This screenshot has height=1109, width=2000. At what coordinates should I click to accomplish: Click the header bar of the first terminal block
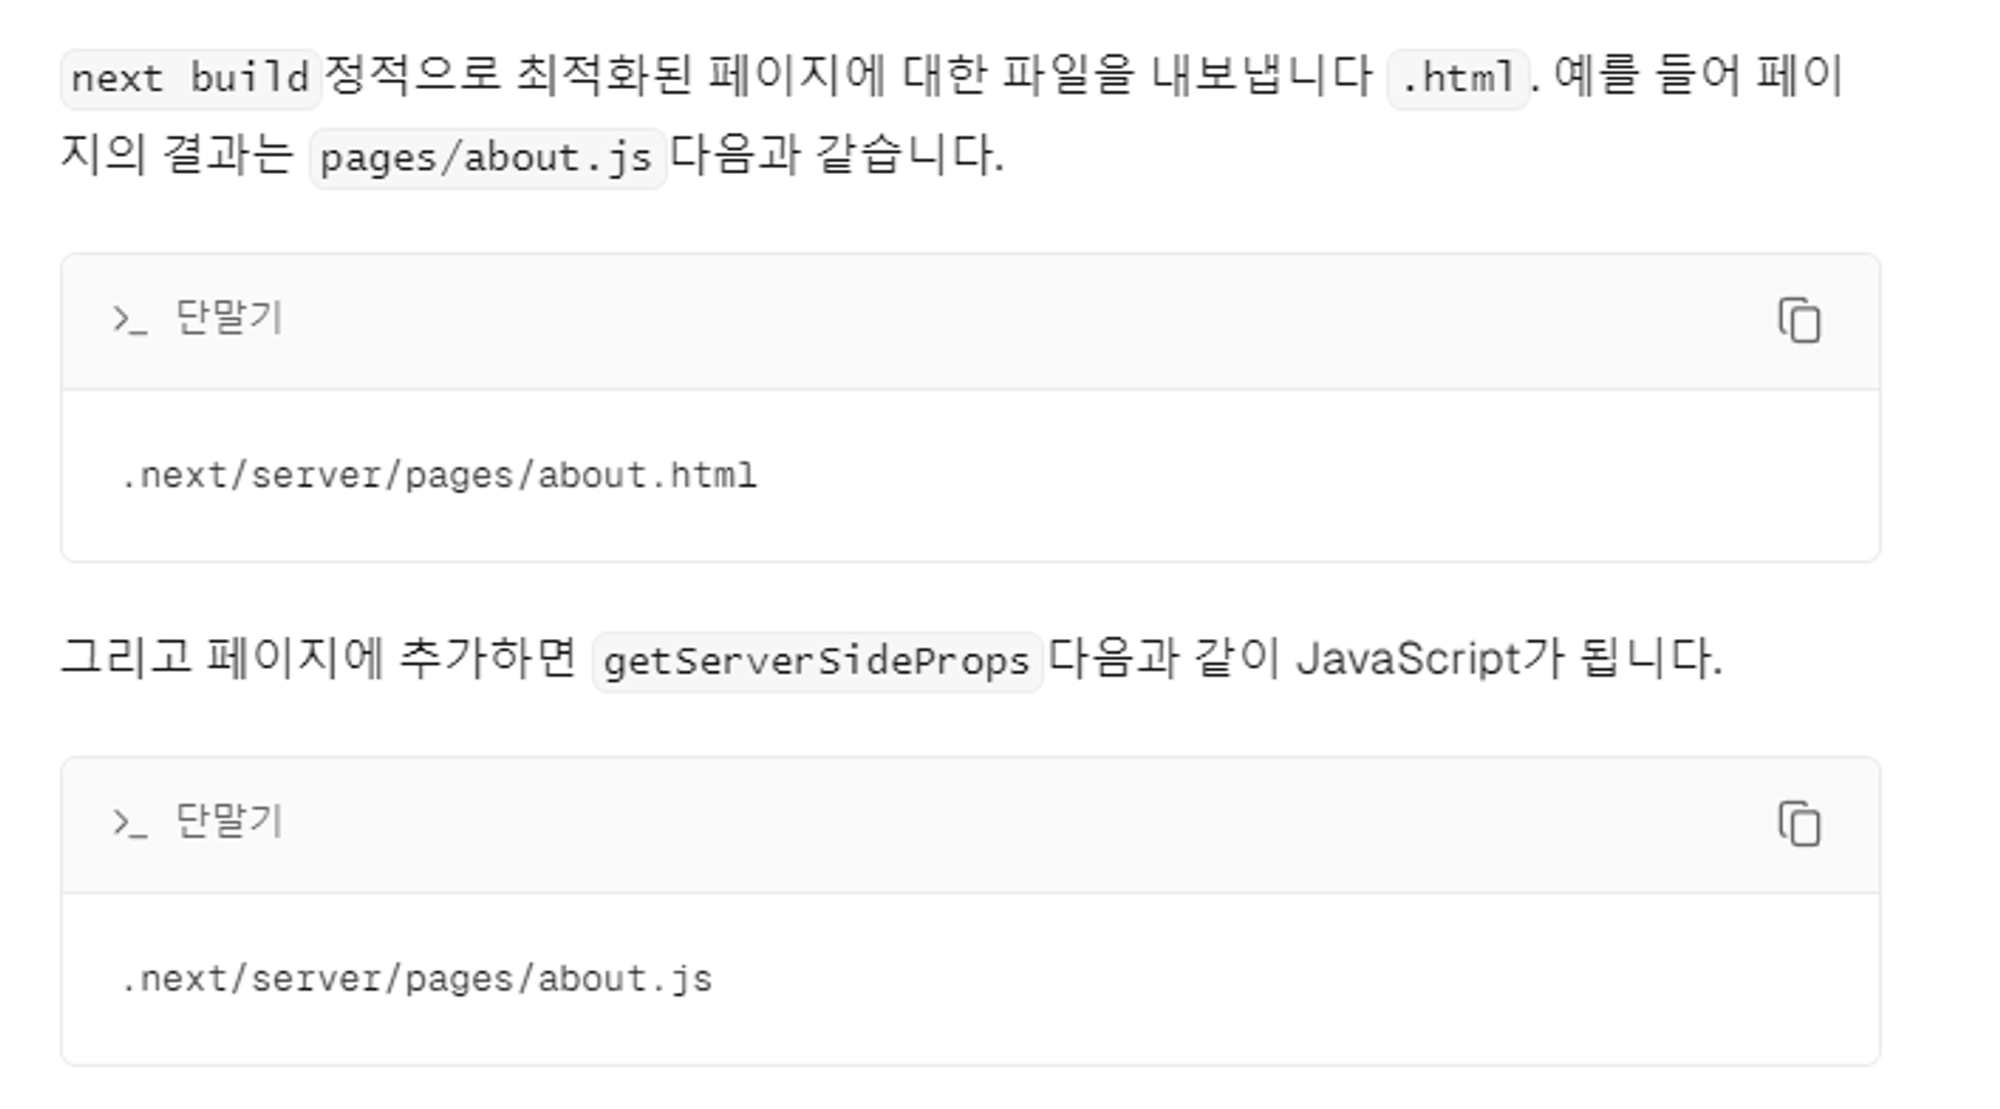coord(970,321)
